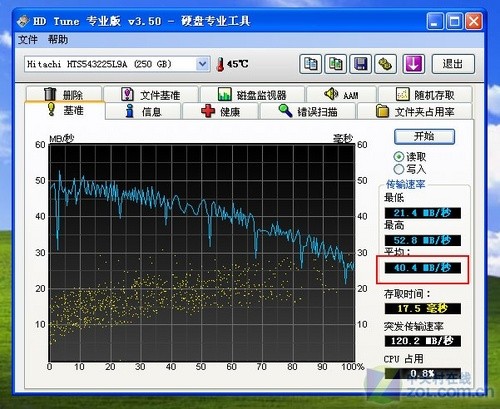Click the copy screenshot toolbar icon

(x=335, y=64)
